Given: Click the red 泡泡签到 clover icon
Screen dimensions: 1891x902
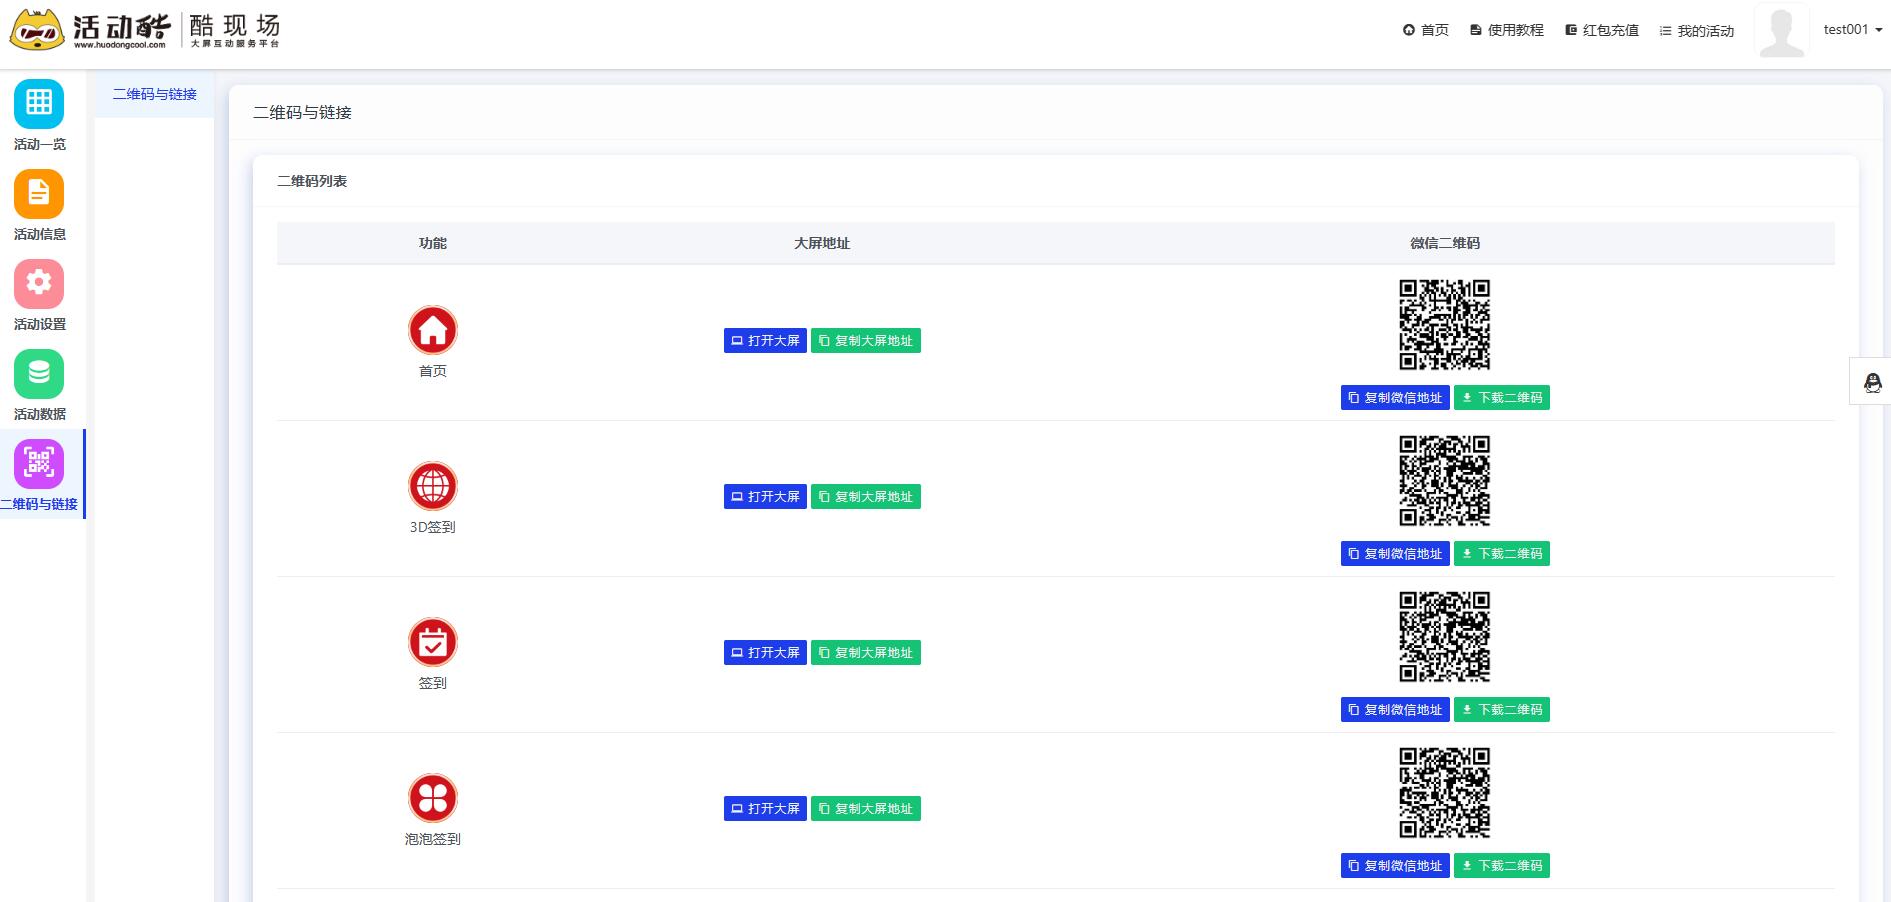Looking at the screenshot, I should [433, 798].
